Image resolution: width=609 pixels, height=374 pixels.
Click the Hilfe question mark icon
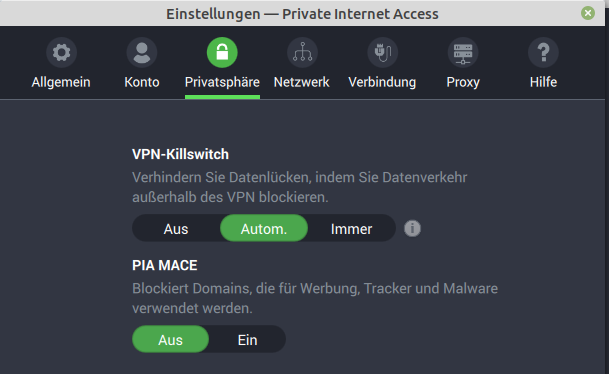click(543, 52)
